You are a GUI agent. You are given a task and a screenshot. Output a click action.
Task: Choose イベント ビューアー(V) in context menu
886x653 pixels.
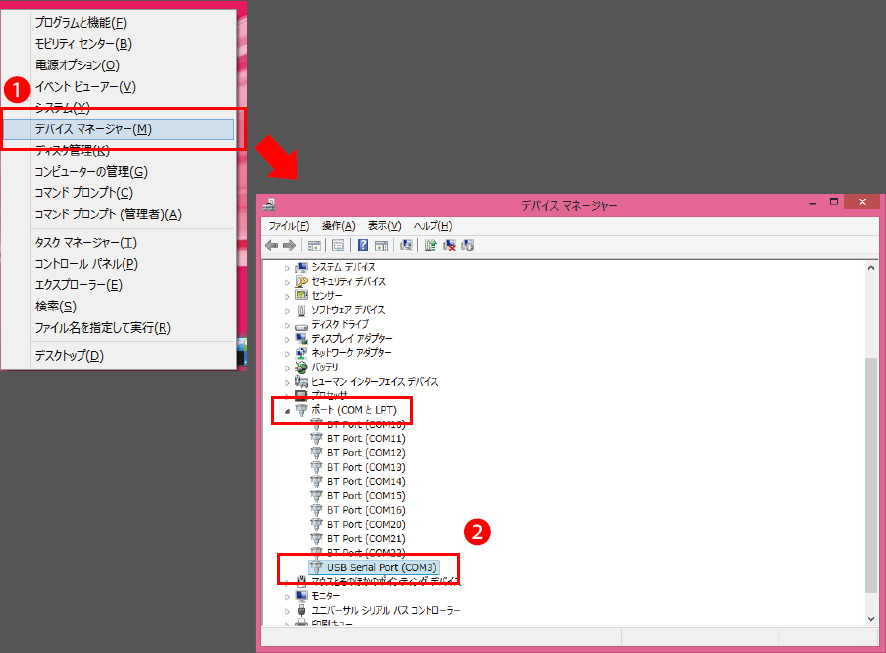click(x=119, y=87)
